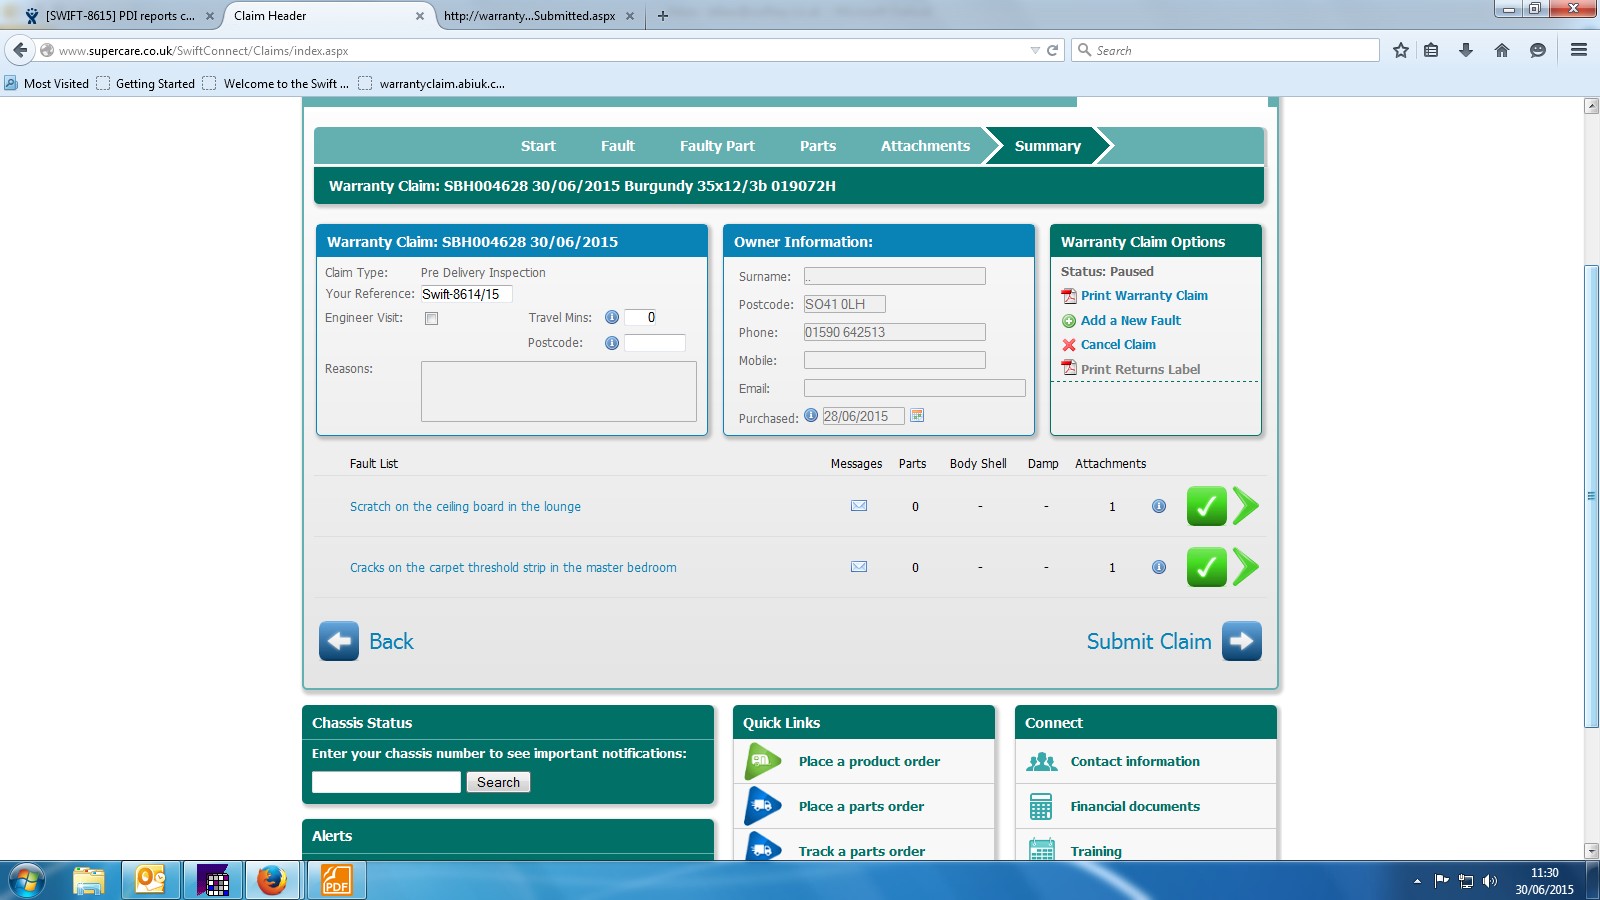Open the Firefox downloads arrow icon
Screen dimensions: 1600x900
tap(1466, 50)
